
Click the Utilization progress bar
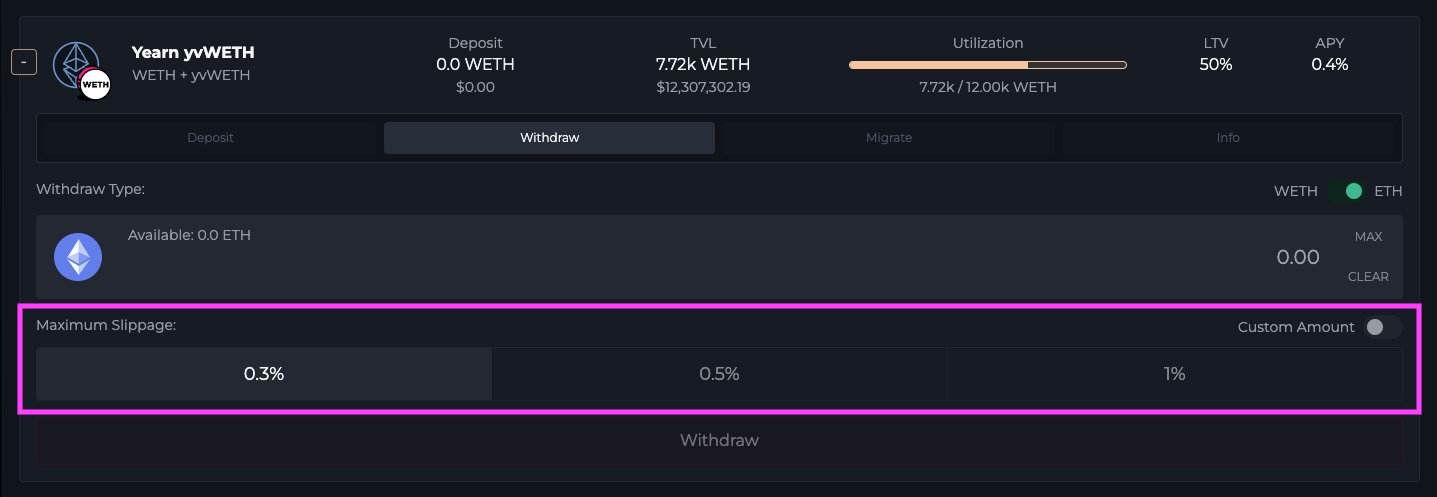tap(987, 65)
